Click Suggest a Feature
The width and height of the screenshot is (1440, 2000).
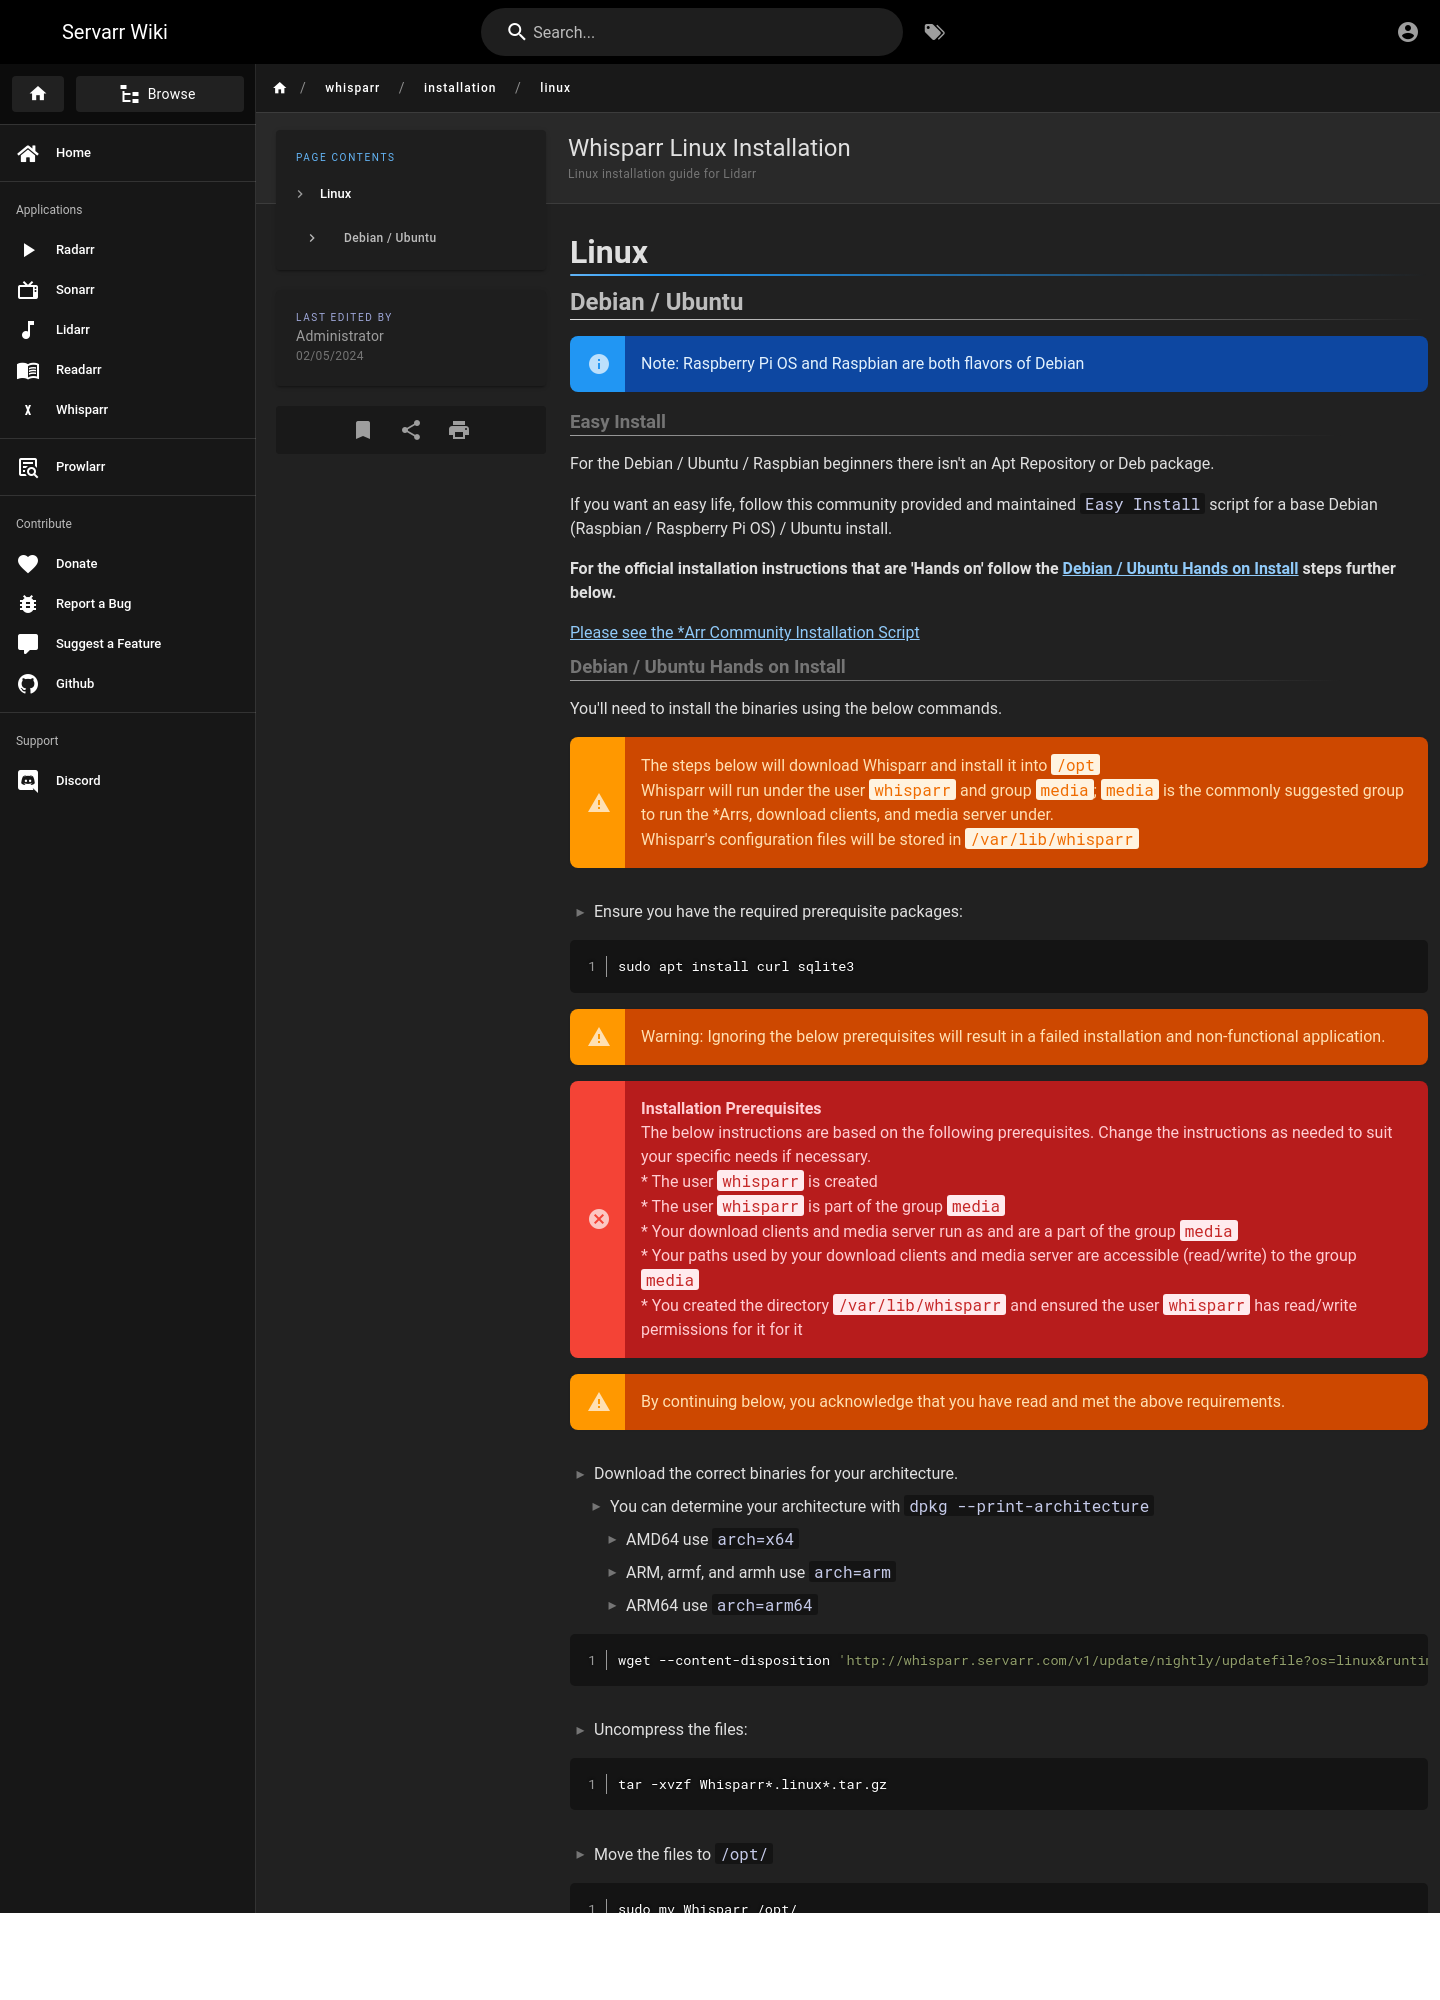coord(127,644)
